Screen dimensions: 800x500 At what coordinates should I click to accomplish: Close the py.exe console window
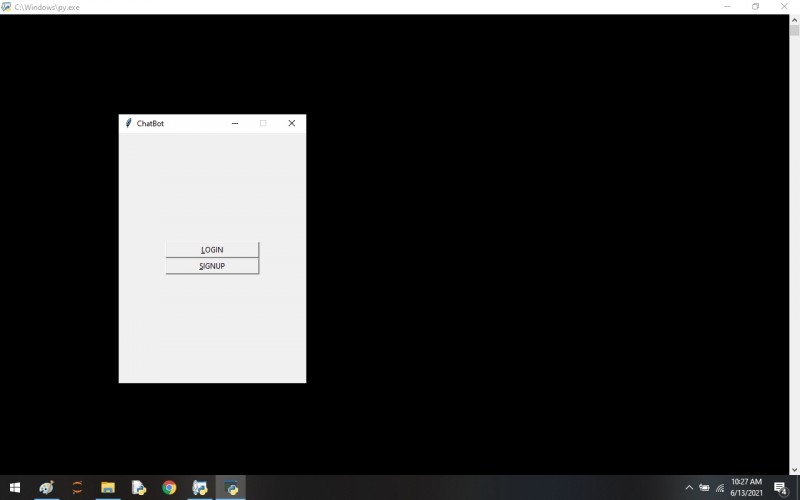point(784,7)
